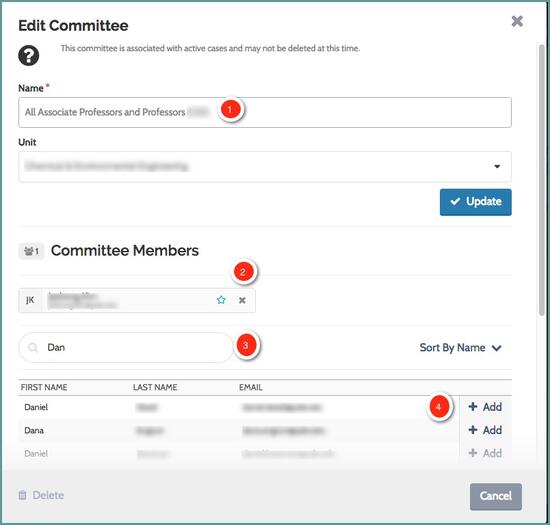Viewport: 550px width, 525px height.
Task: Open the Unit dropdown
Action: coord(265,167)
